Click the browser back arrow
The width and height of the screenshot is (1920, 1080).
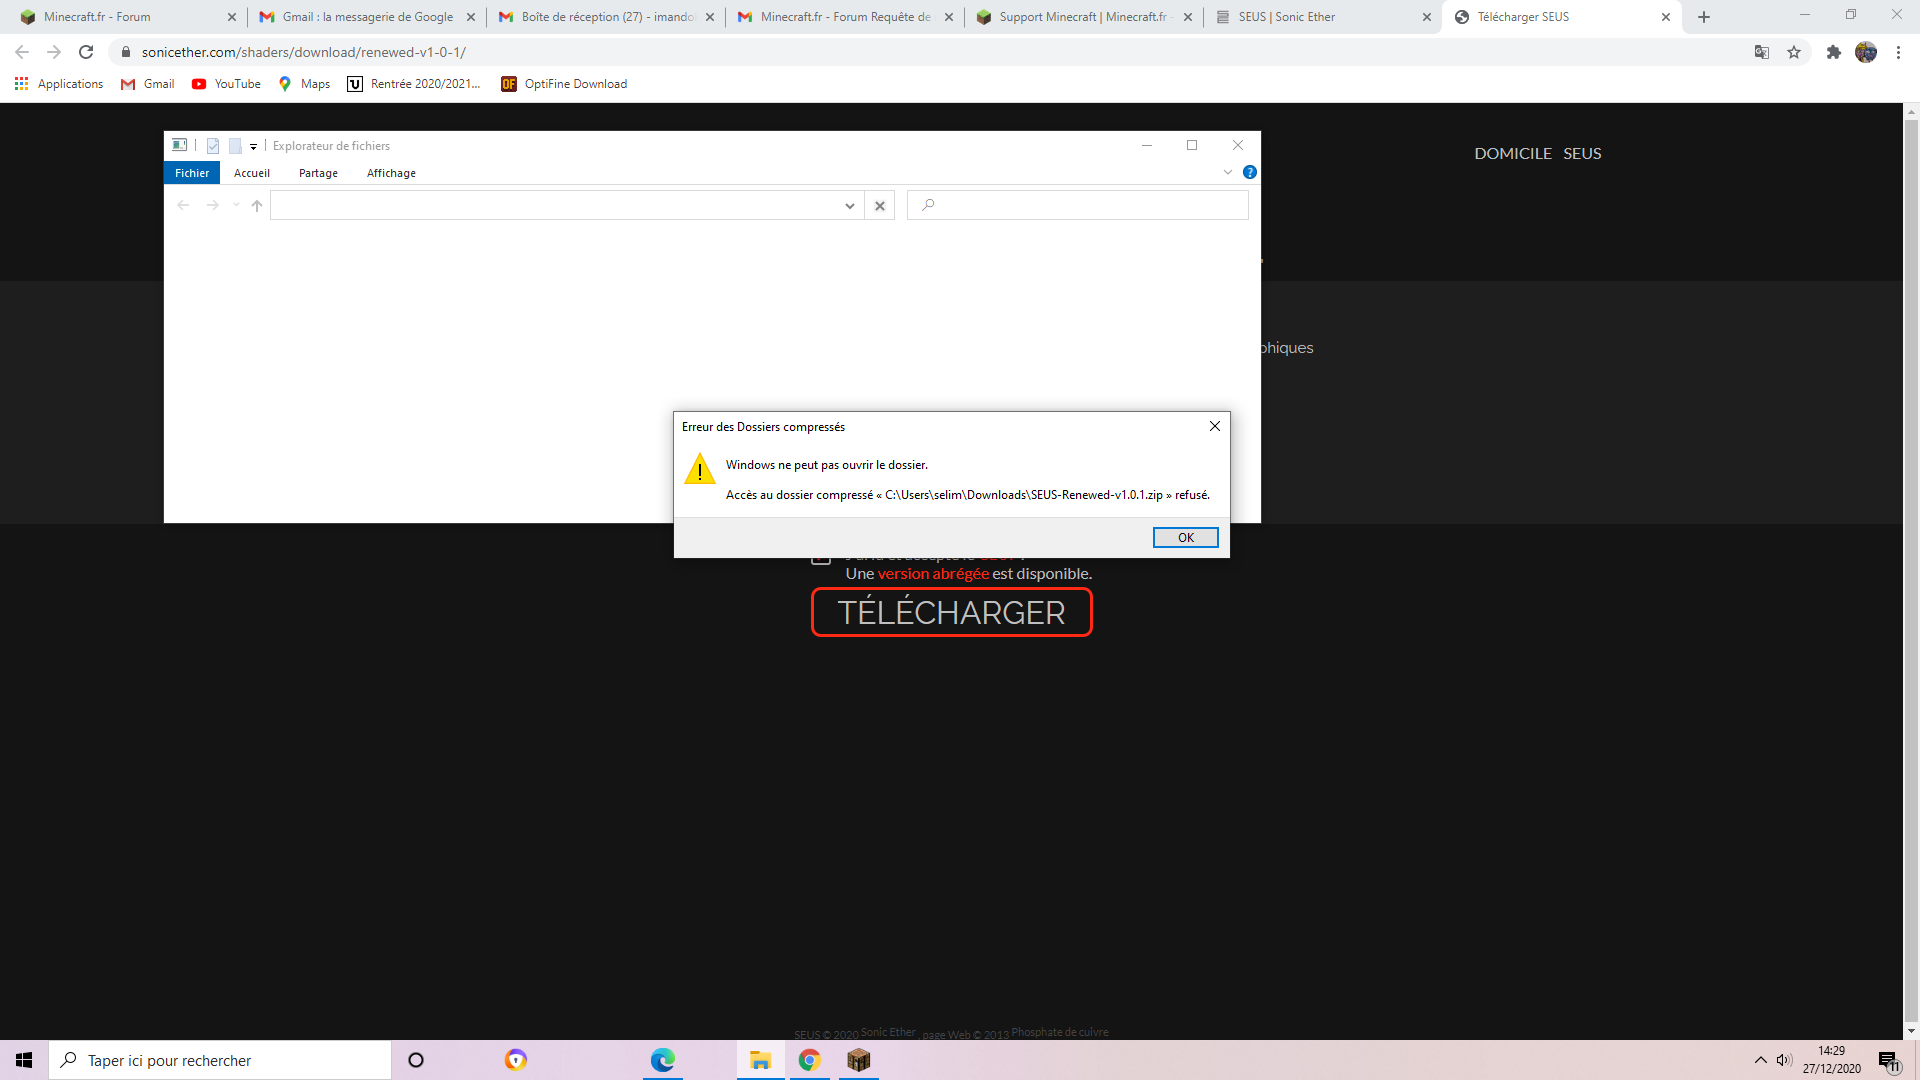22,52
